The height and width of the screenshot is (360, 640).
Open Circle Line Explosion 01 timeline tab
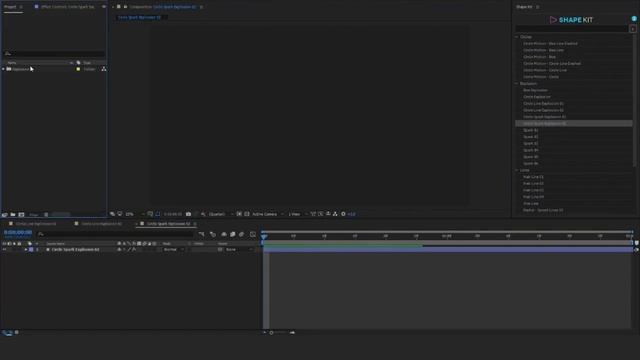click(x=36, y=224)
